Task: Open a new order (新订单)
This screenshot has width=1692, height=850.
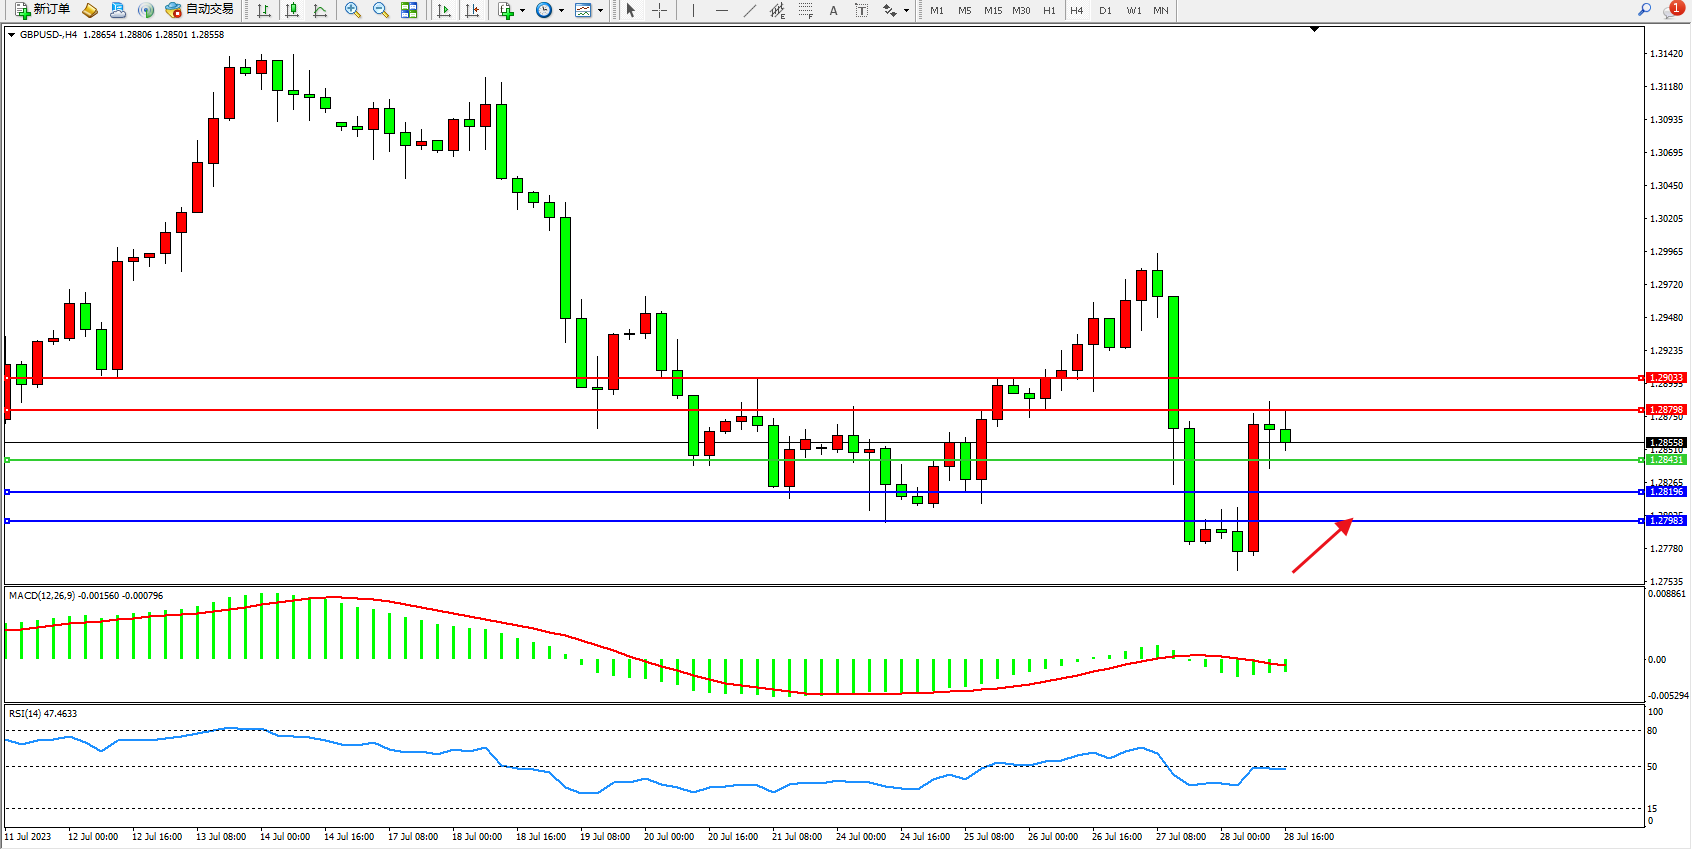Action: click(x=42, y=10)
